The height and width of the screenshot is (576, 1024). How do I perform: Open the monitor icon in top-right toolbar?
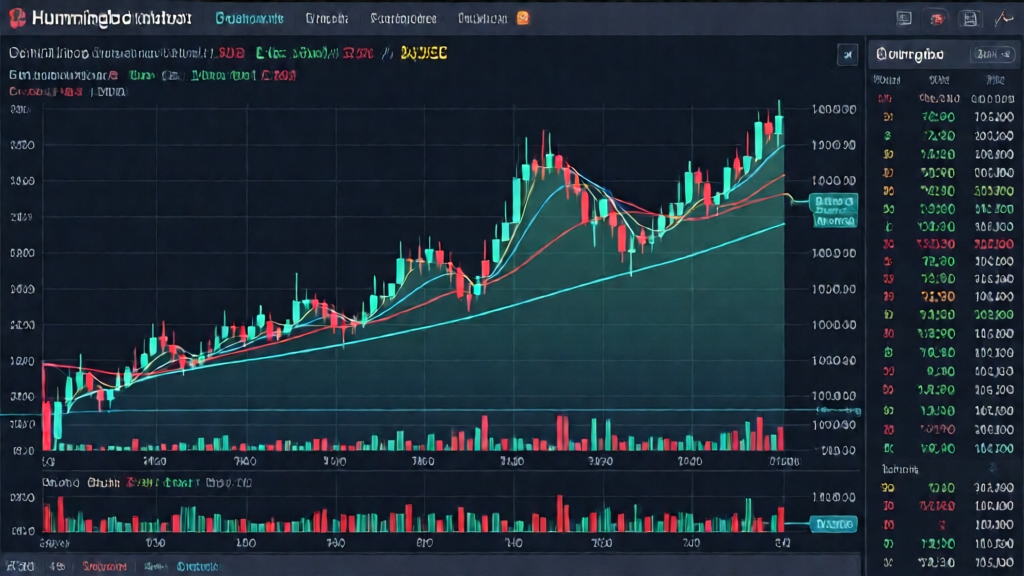click(904, 18)
